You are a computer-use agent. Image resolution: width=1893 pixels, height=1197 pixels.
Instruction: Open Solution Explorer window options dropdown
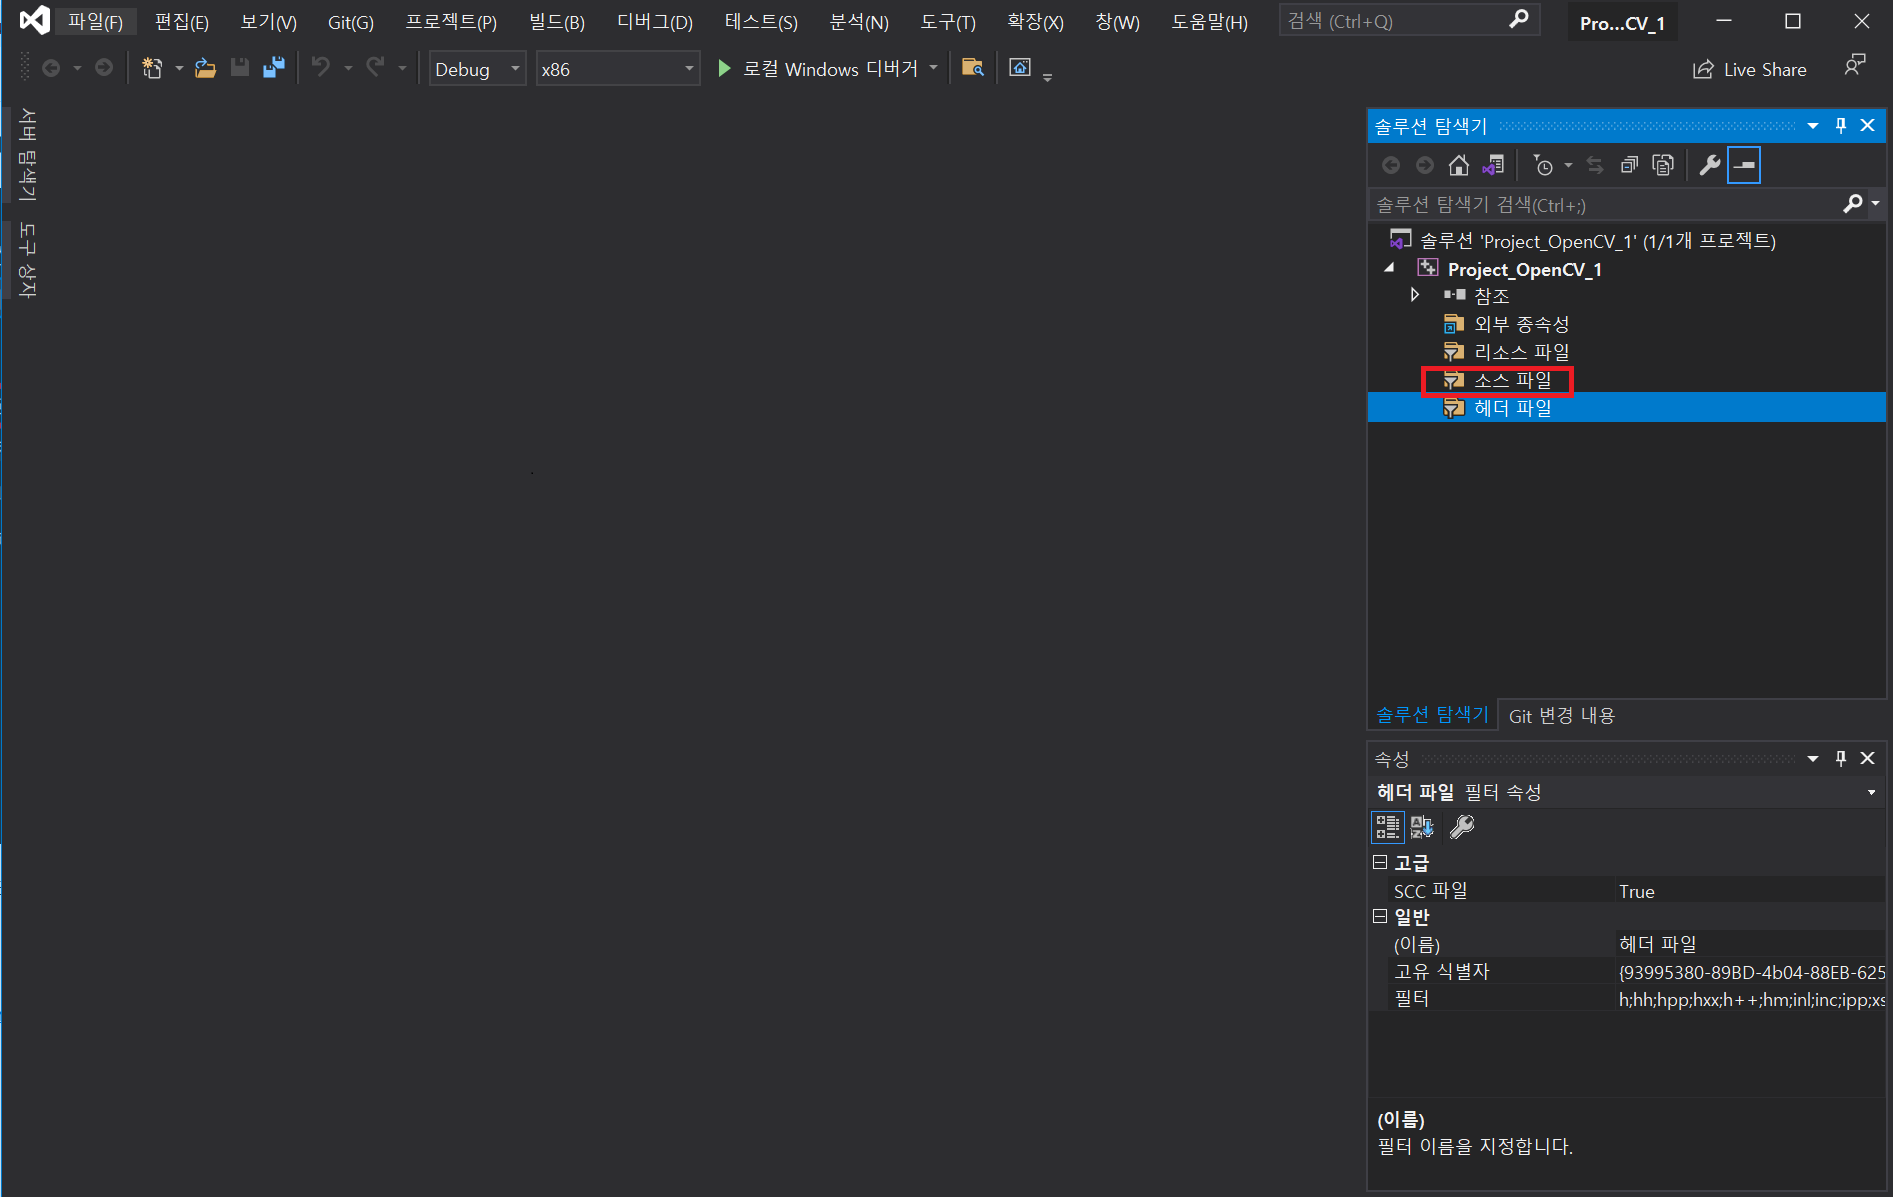pos(1813,125)
